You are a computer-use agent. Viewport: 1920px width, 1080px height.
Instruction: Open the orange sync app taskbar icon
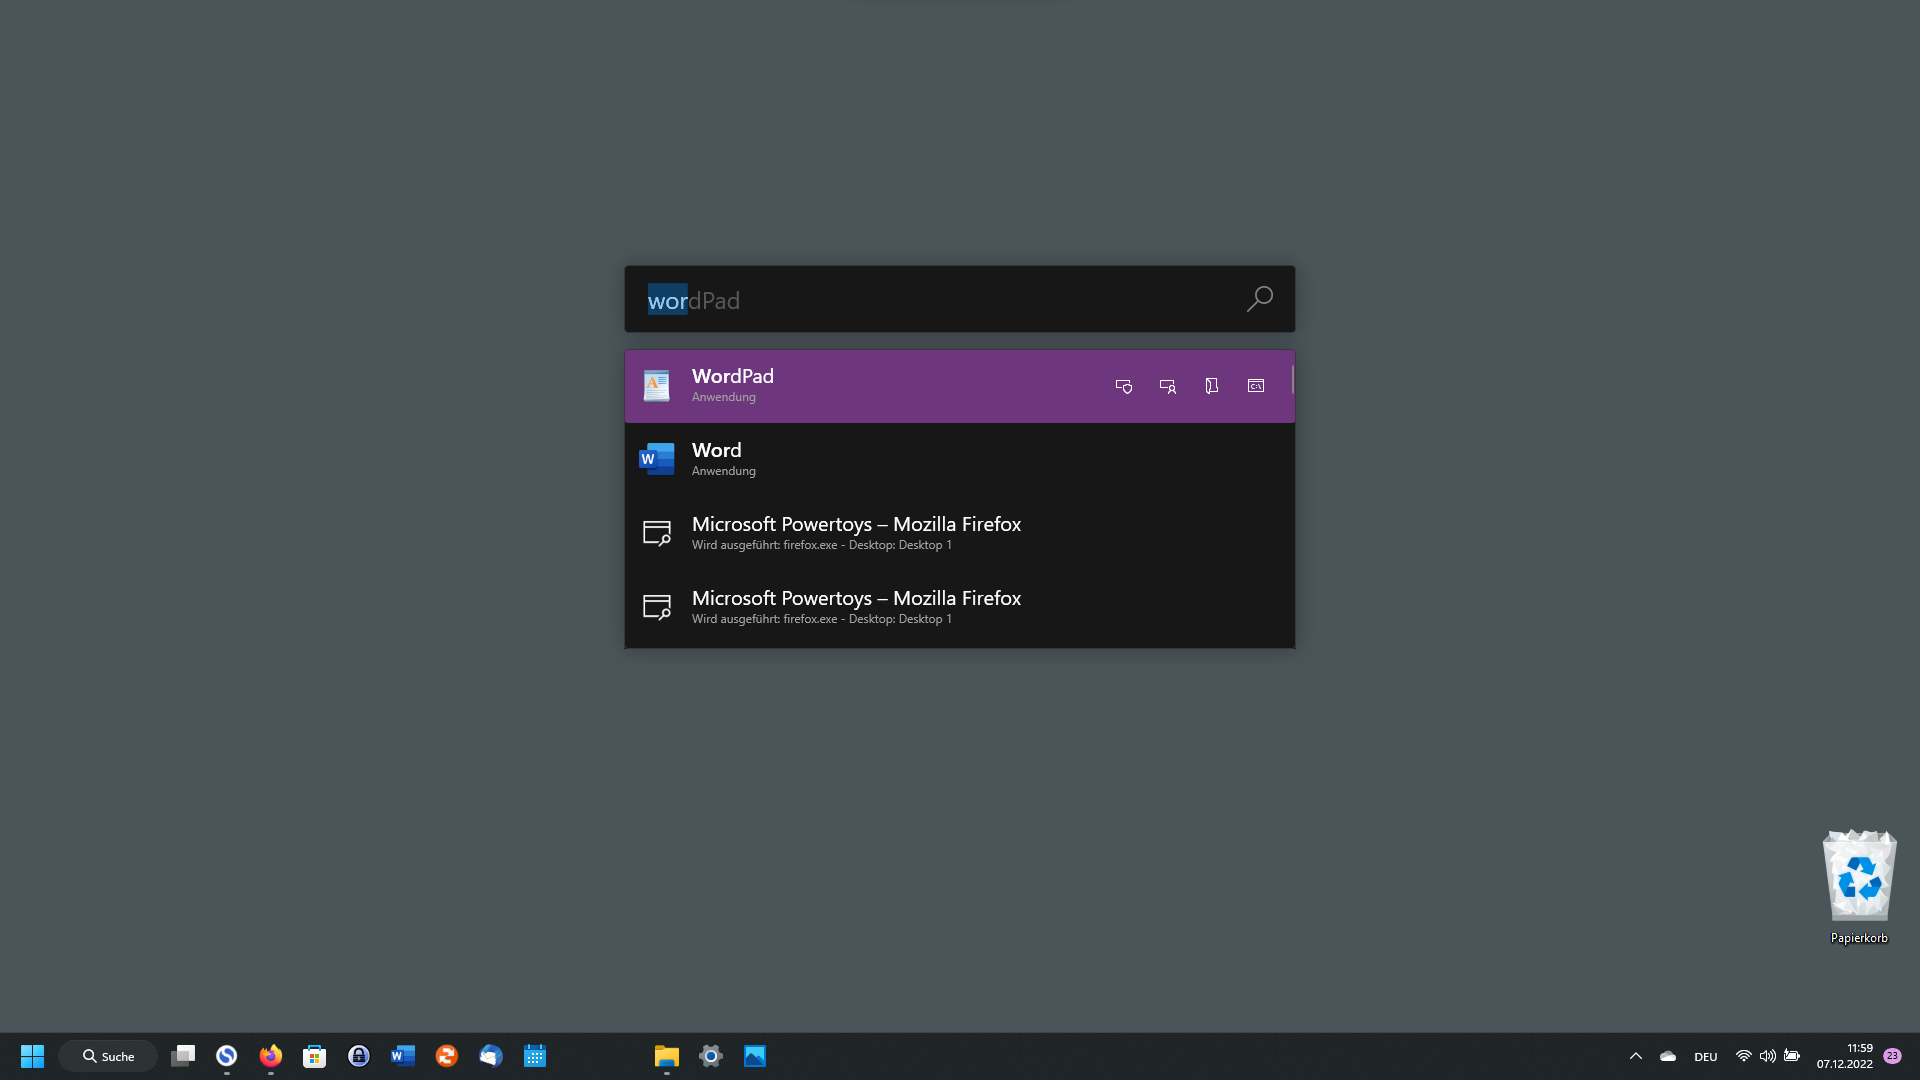coord(447,1056)
